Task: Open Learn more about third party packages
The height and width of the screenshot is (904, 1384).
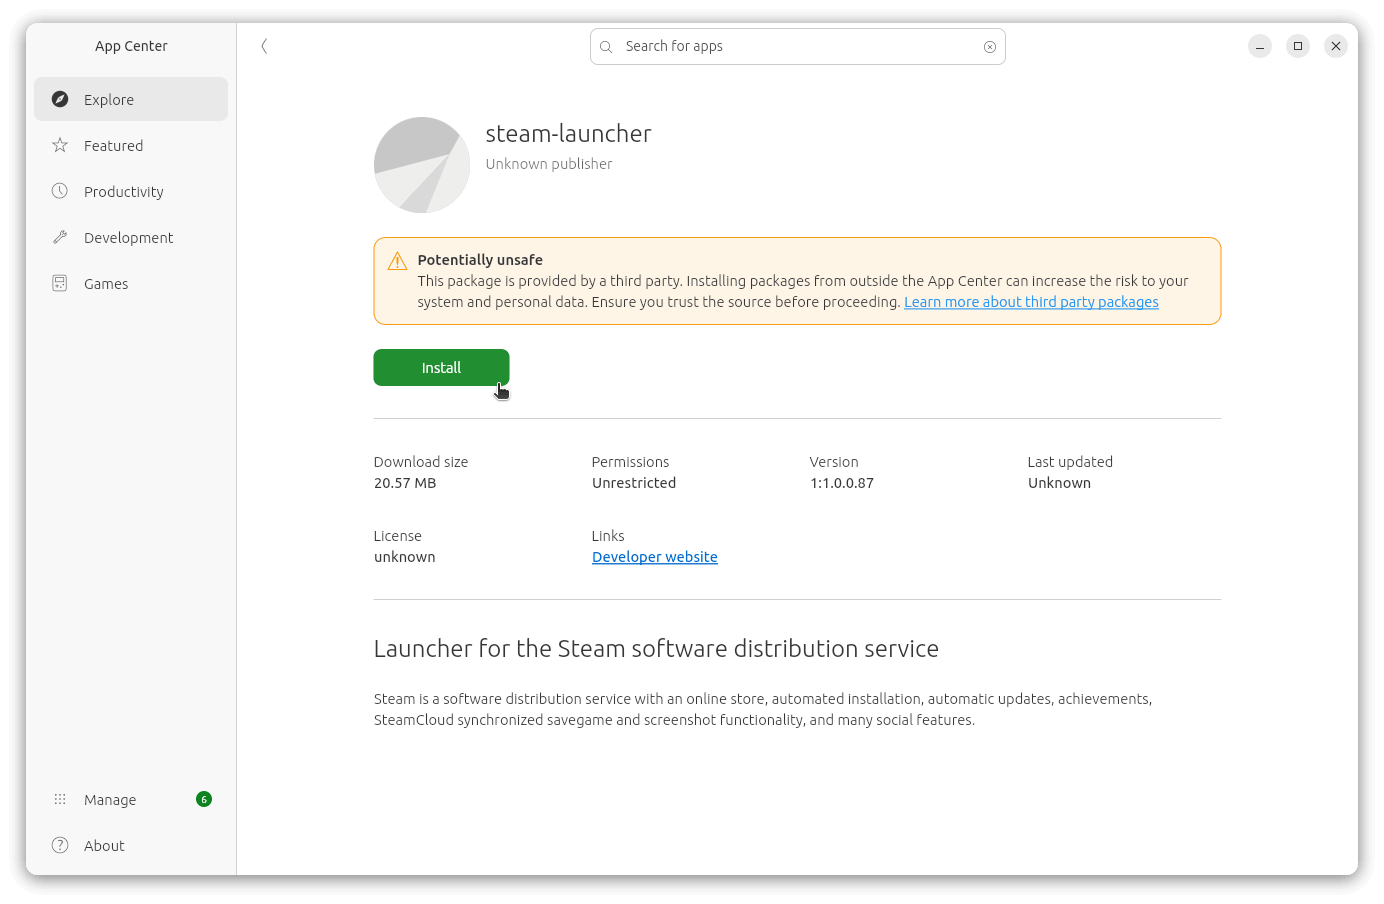Action: click(1031, 302)
